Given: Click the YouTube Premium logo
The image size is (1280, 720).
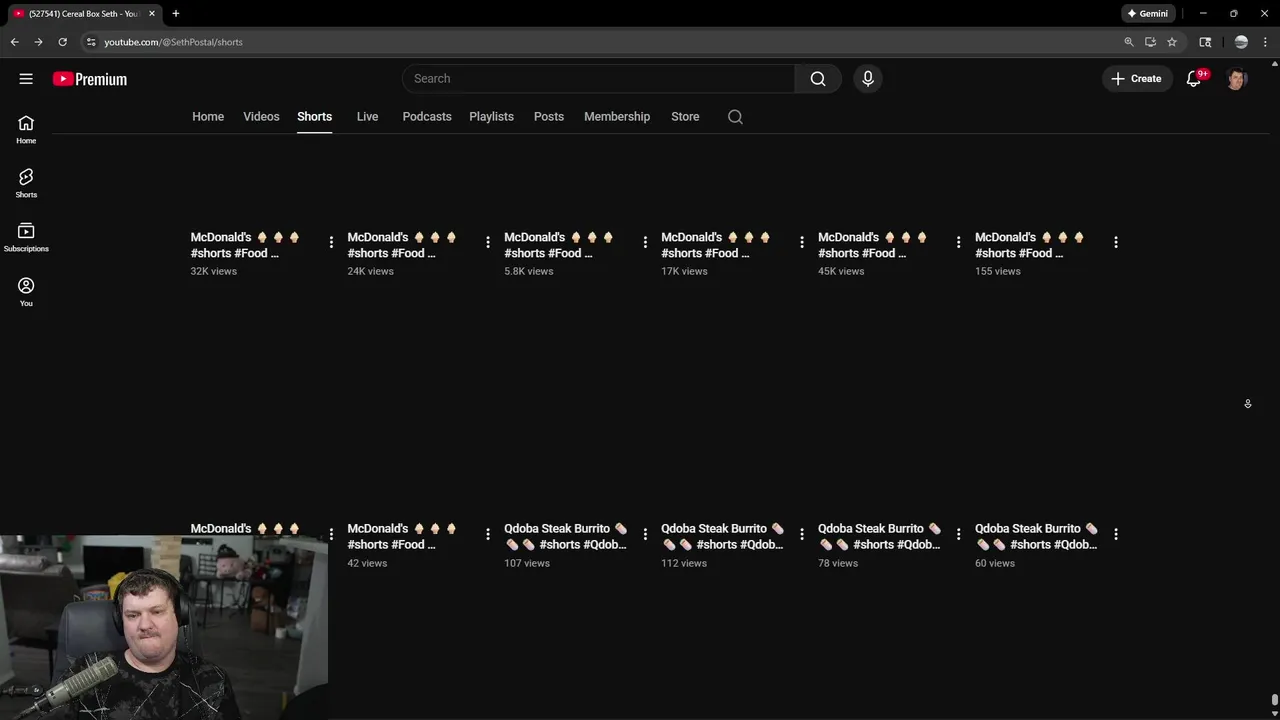Looking at the screenshot, I should [90, 79].
